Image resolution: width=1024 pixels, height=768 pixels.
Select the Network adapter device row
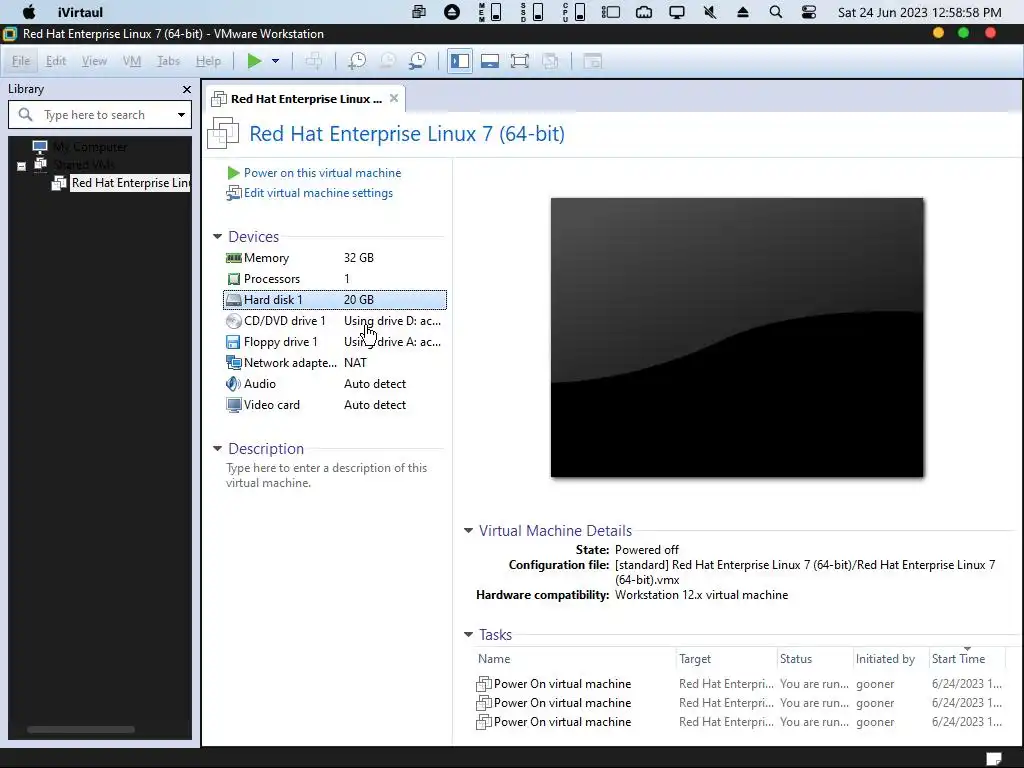(335, 362)
